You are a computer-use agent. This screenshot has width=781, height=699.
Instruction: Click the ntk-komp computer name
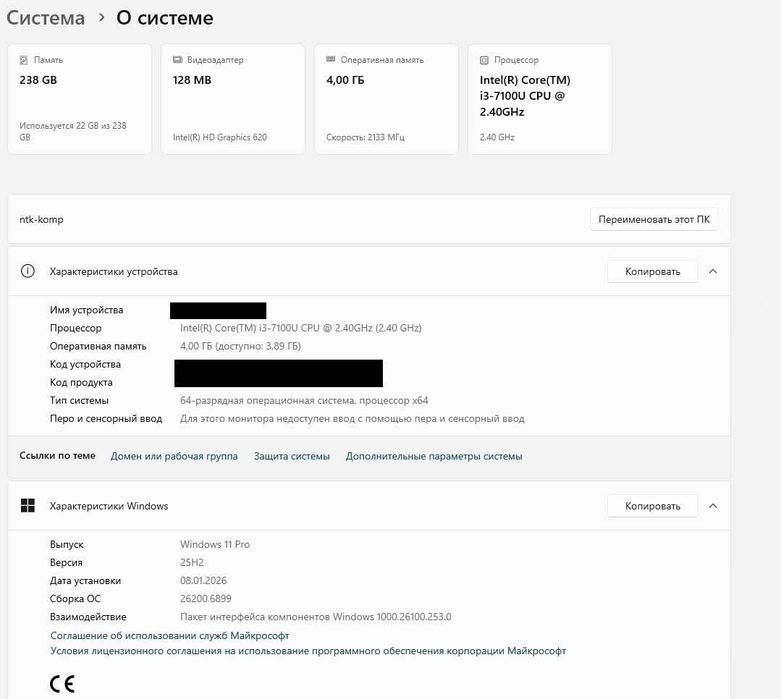(x=41, y=219)
